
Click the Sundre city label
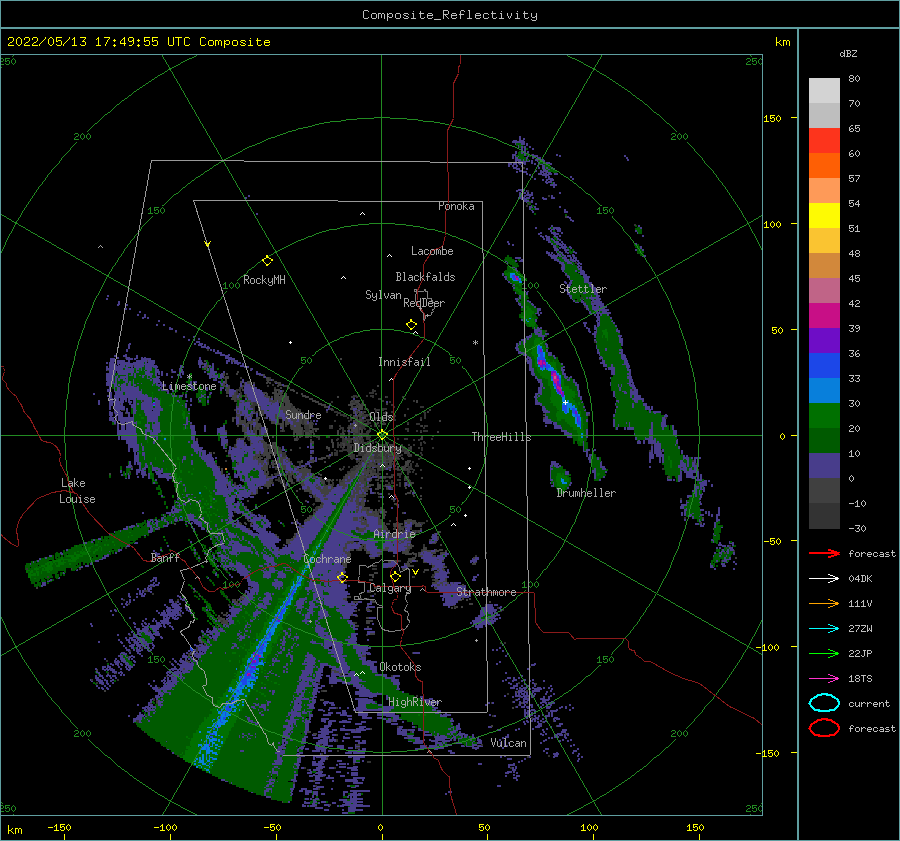pyautogui.click(x=303, y=414)
